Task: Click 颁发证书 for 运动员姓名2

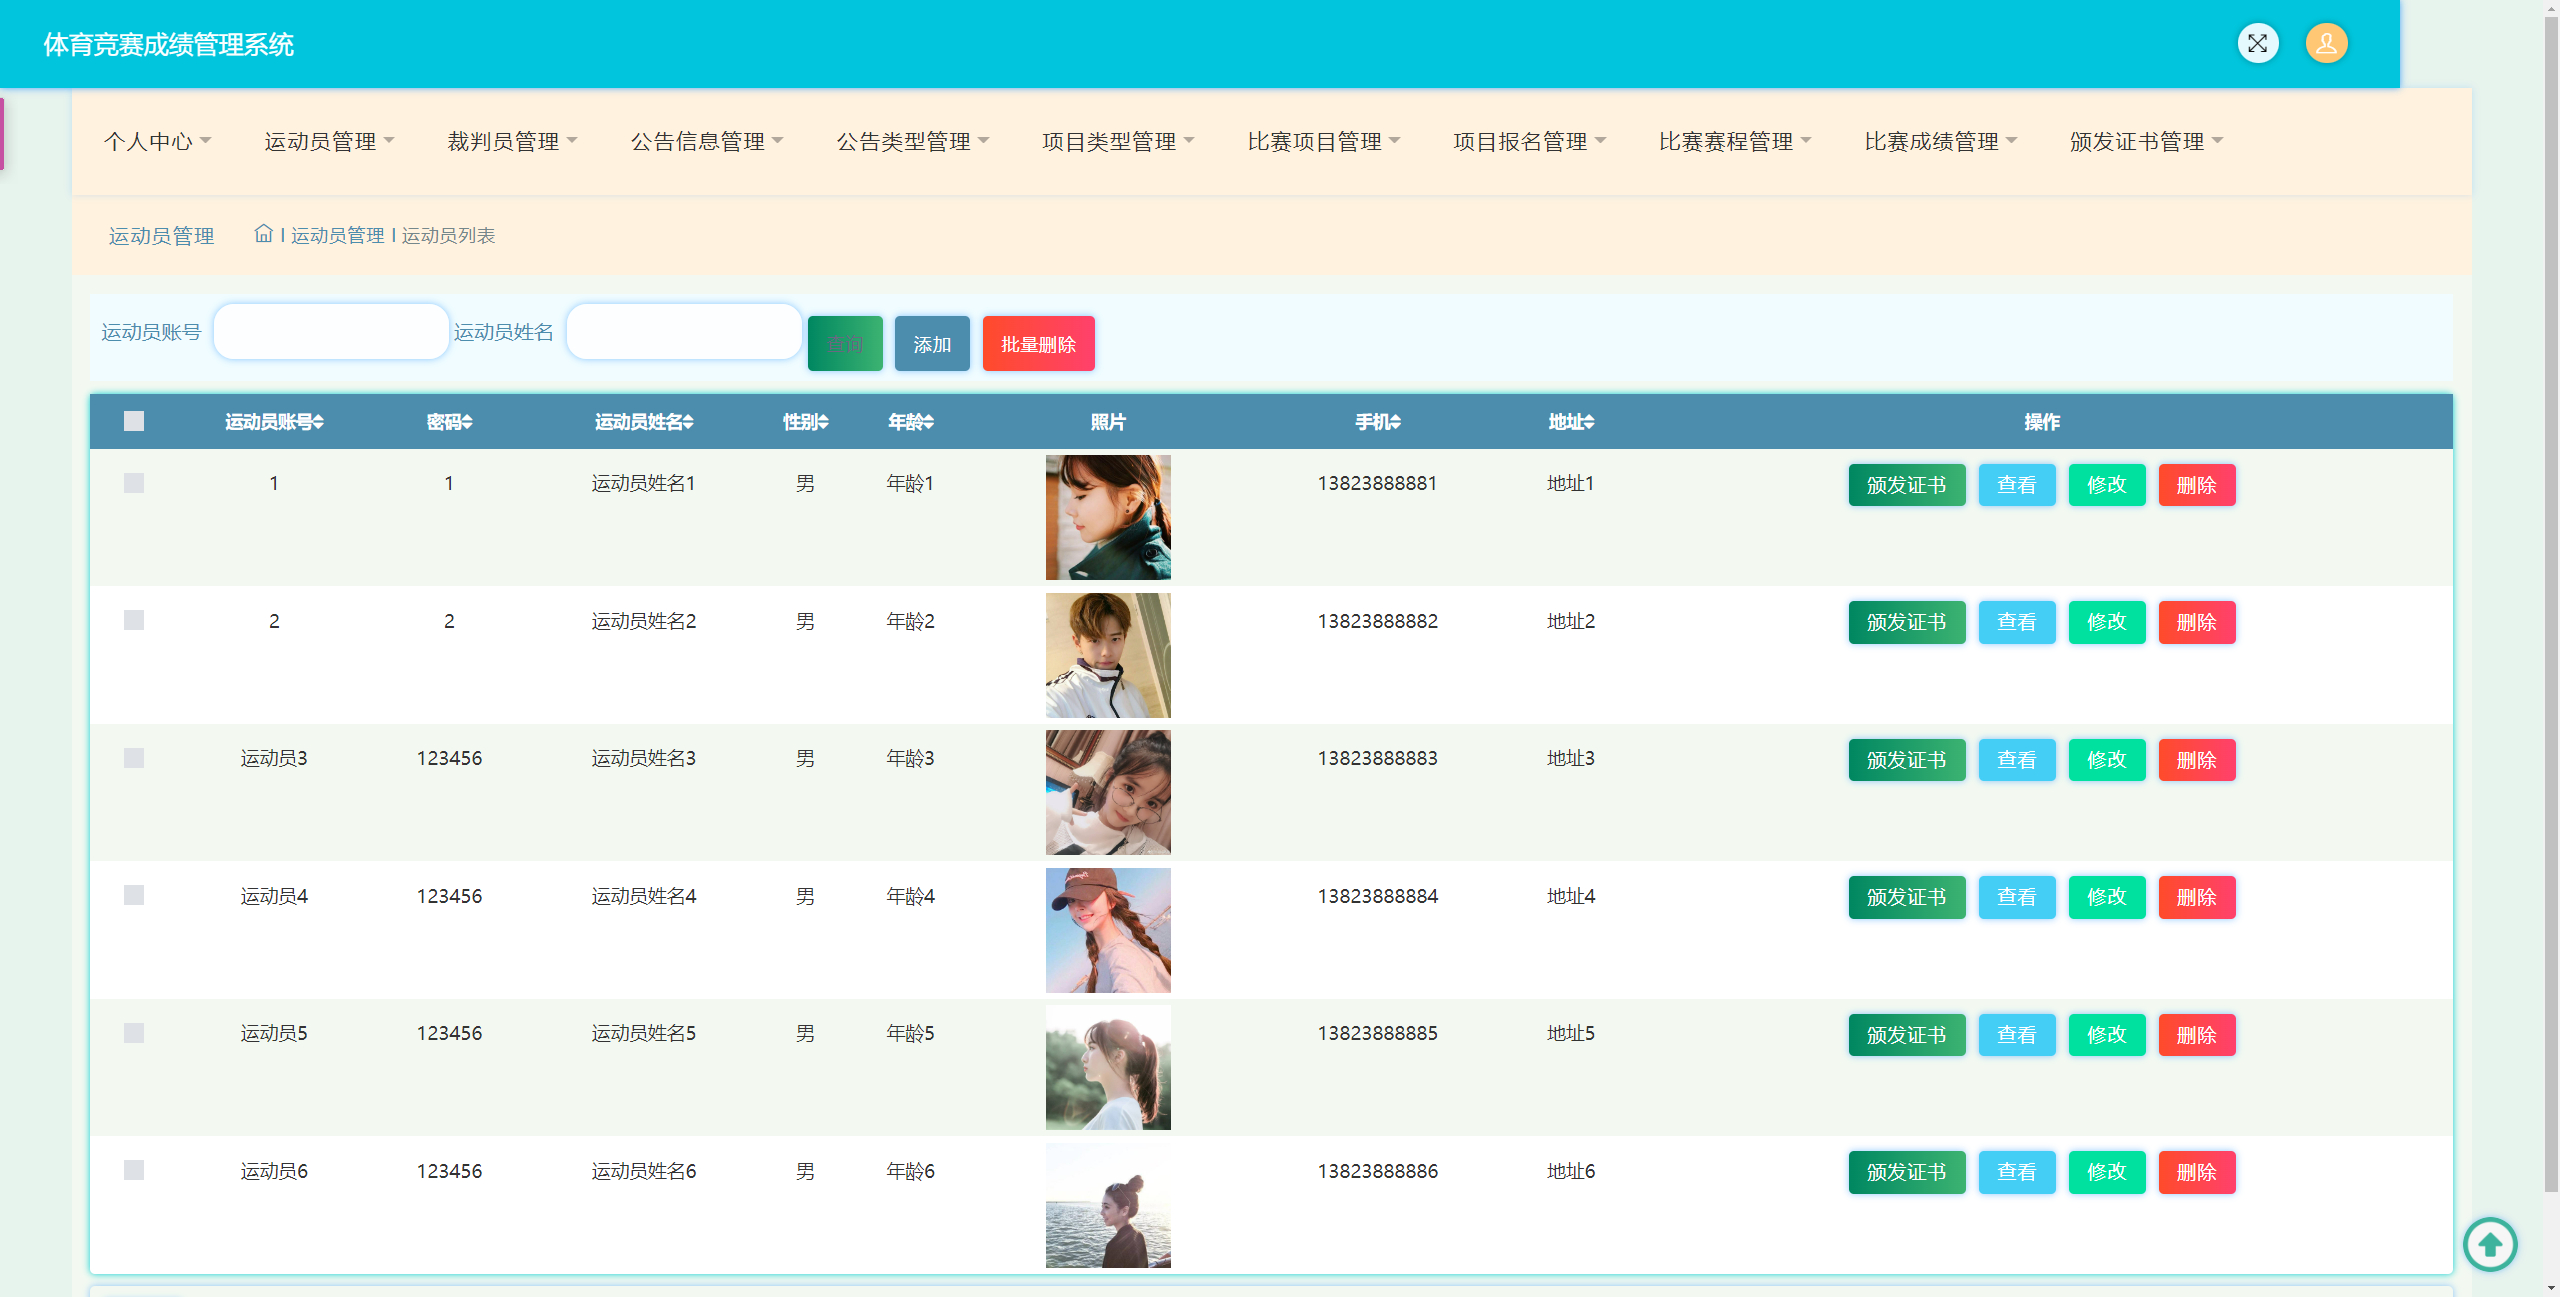Action: (x=1906, y=622)
